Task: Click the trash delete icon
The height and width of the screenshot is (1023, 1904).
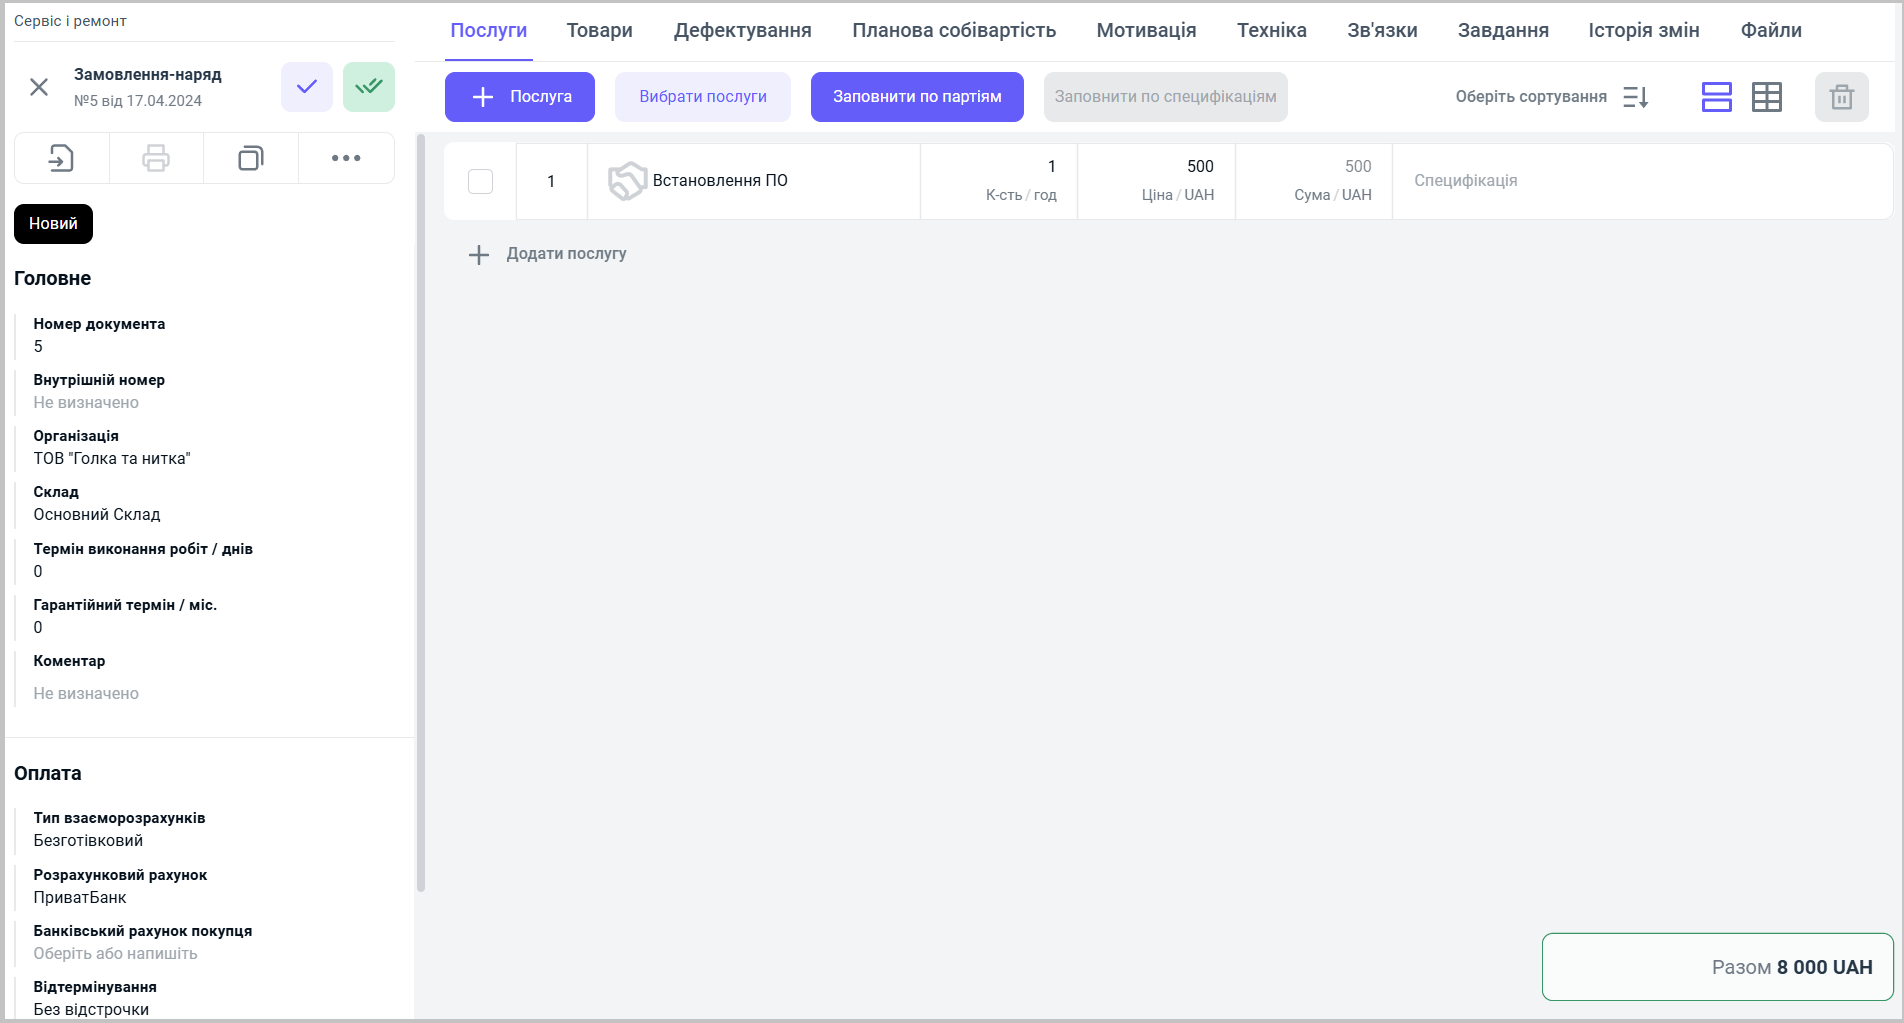Action: [1841, 97]
